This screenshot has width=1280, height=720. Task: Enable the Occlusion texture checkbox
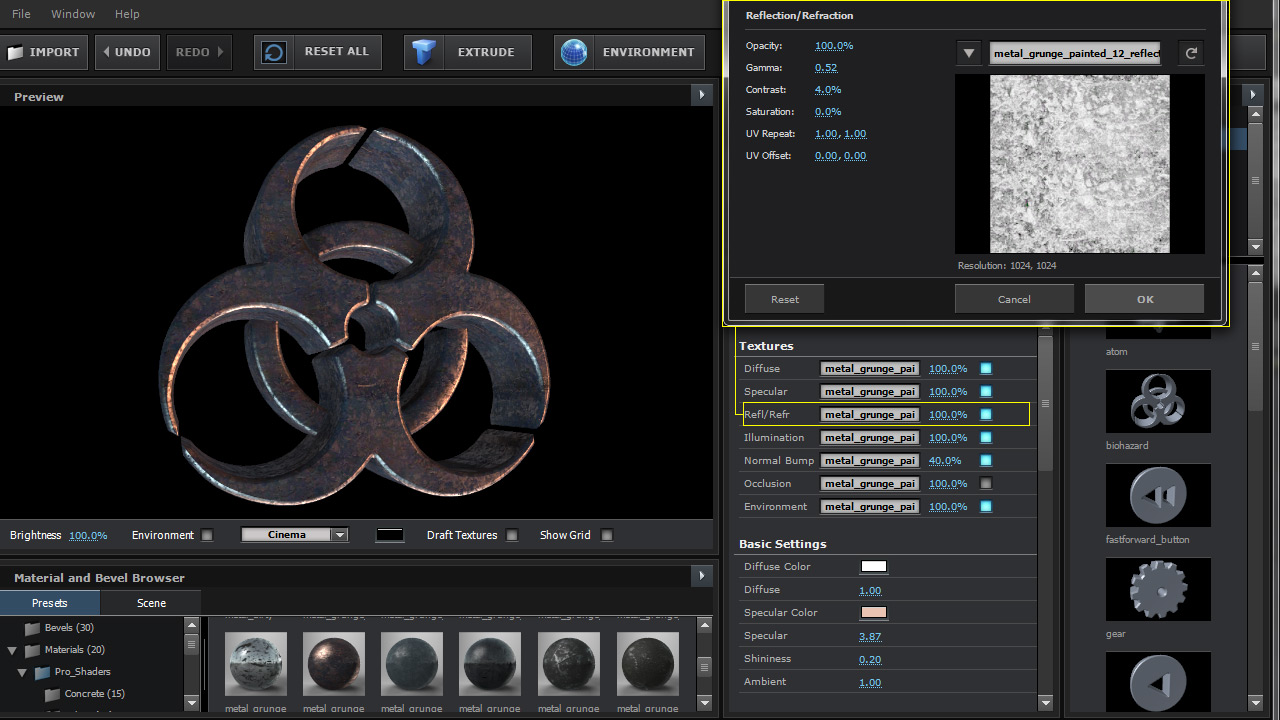tap(986, 484)
